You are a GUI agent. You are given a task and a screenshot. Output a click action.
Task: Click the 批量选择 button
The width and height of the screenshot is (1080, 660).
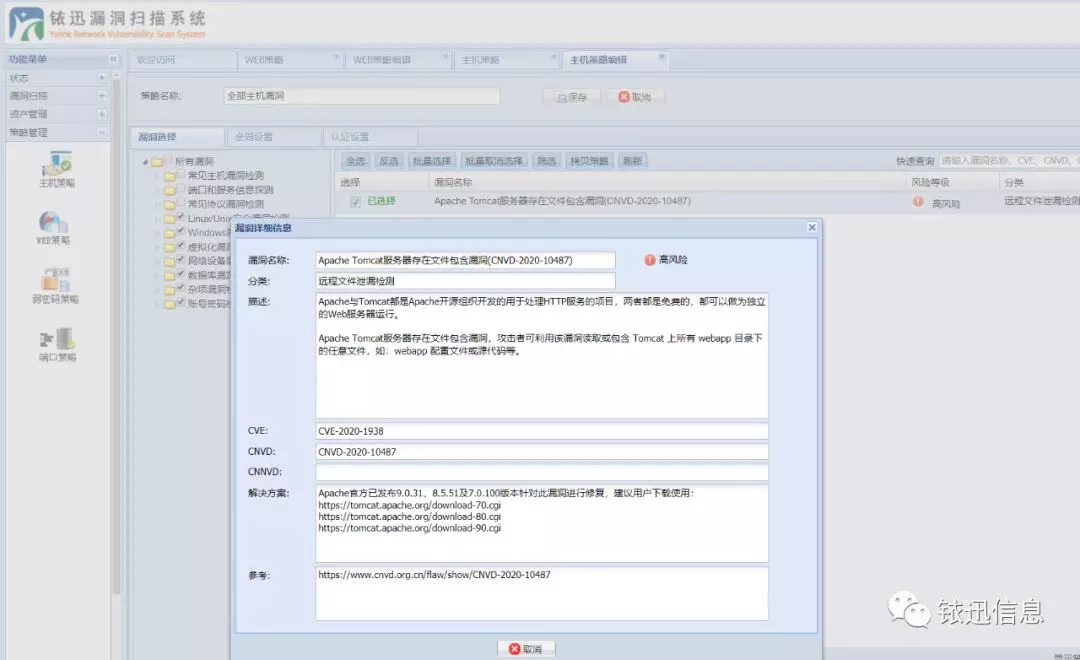pos(431,161)
